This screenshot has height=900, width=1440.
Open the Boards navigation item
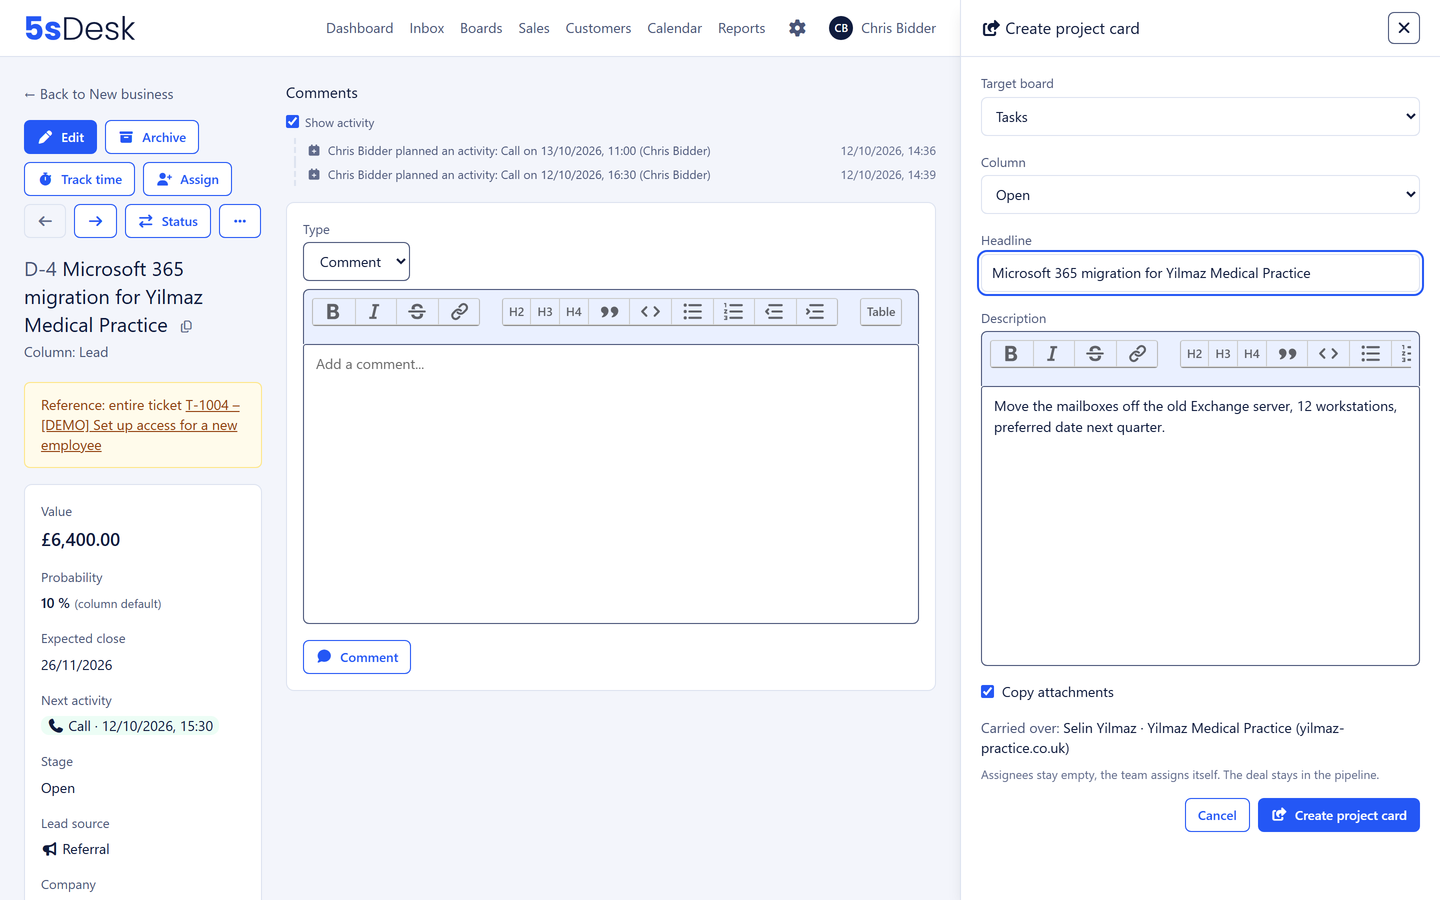click(481, 28)
